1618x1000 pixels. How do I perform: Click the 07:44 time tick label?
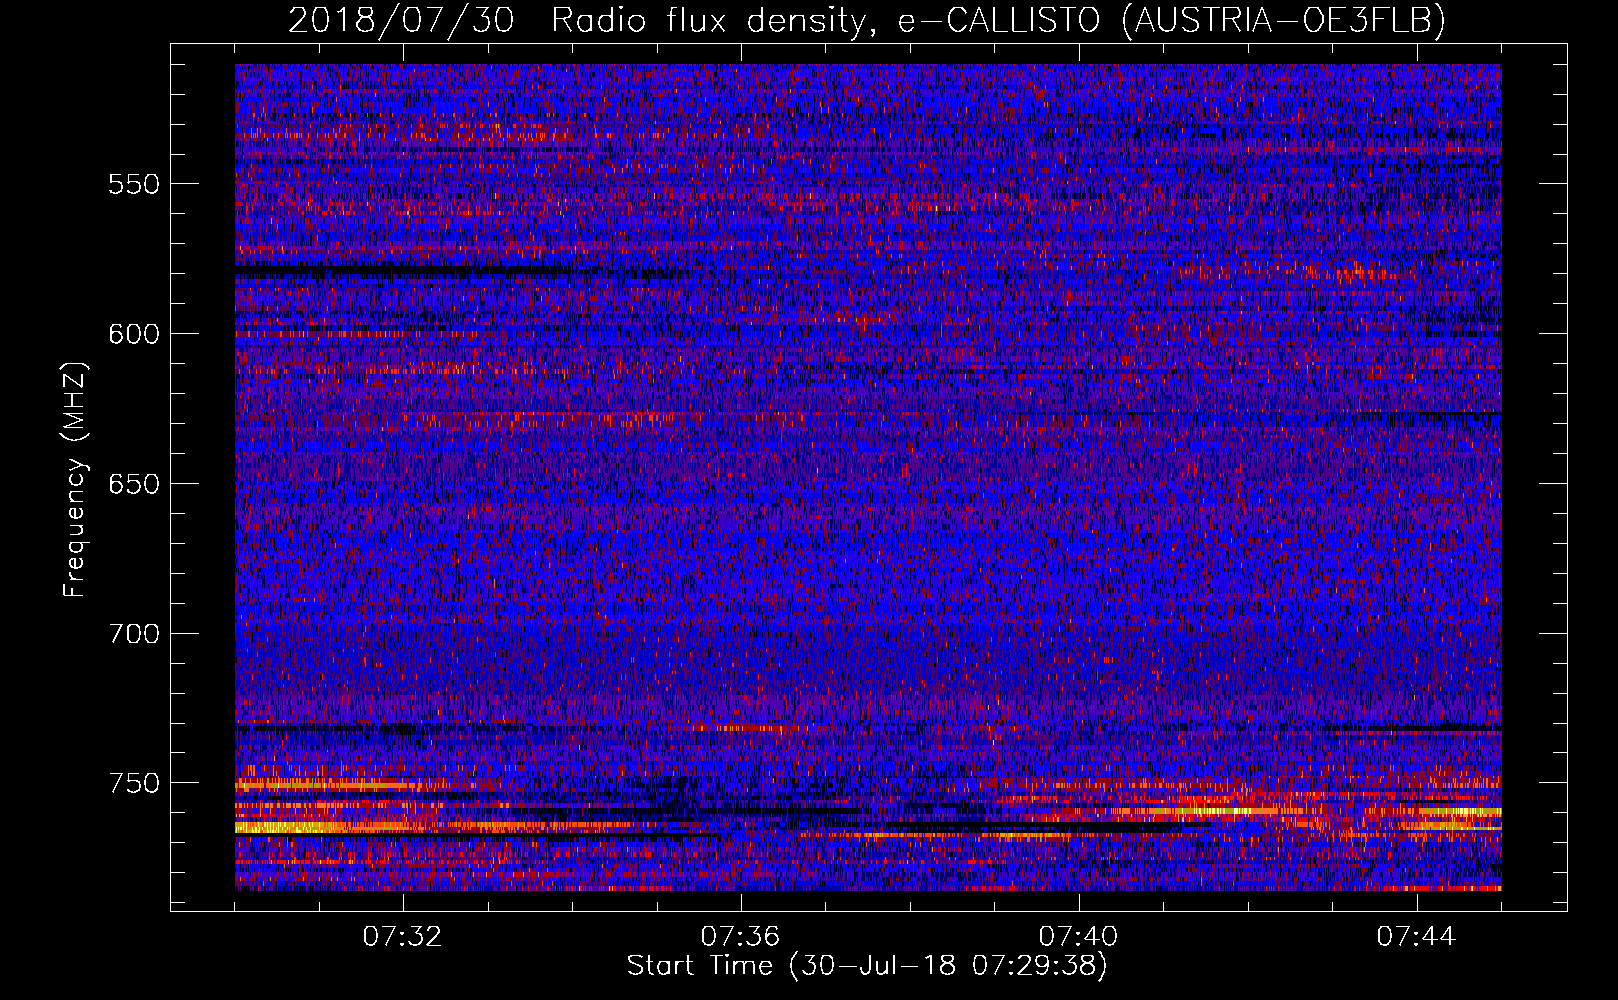pyautogui.click(x=1417, y=937)
